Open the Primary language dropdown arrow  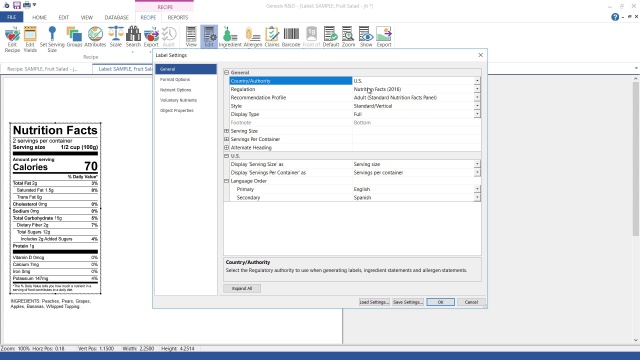pos(477,189)
